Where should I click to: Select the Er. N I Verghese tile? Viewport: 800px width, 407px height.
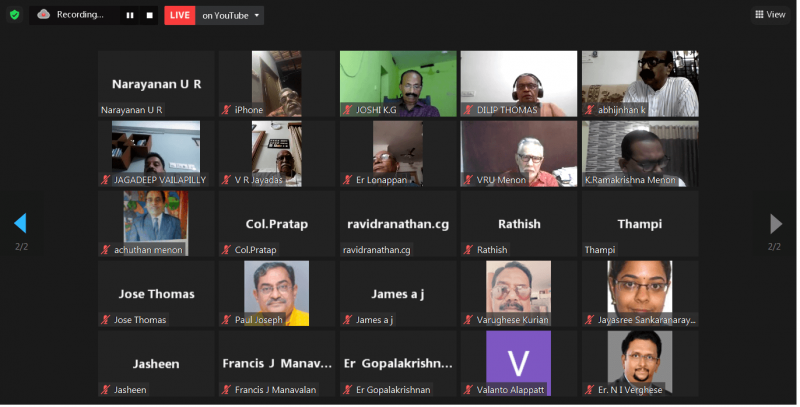pyautogui.click(x=640, y=364)
